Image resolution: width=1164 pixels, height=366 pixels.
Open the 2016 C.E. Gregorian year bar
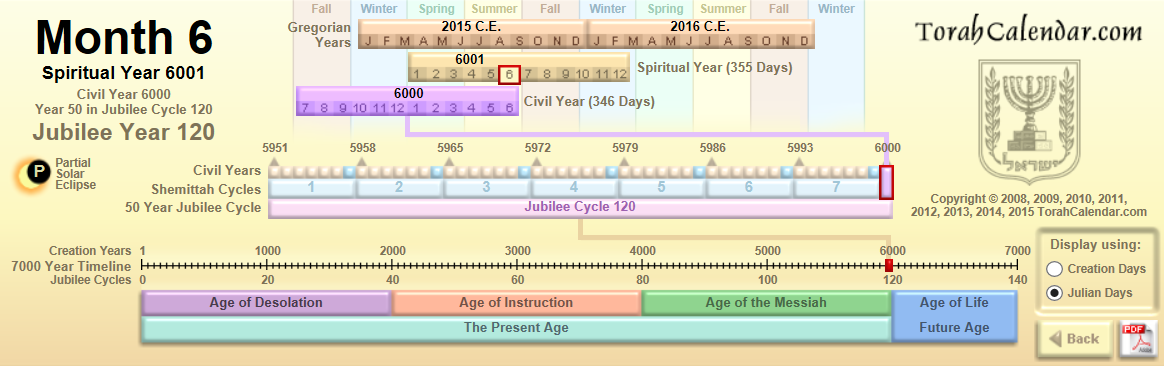(x=701, y=27)
